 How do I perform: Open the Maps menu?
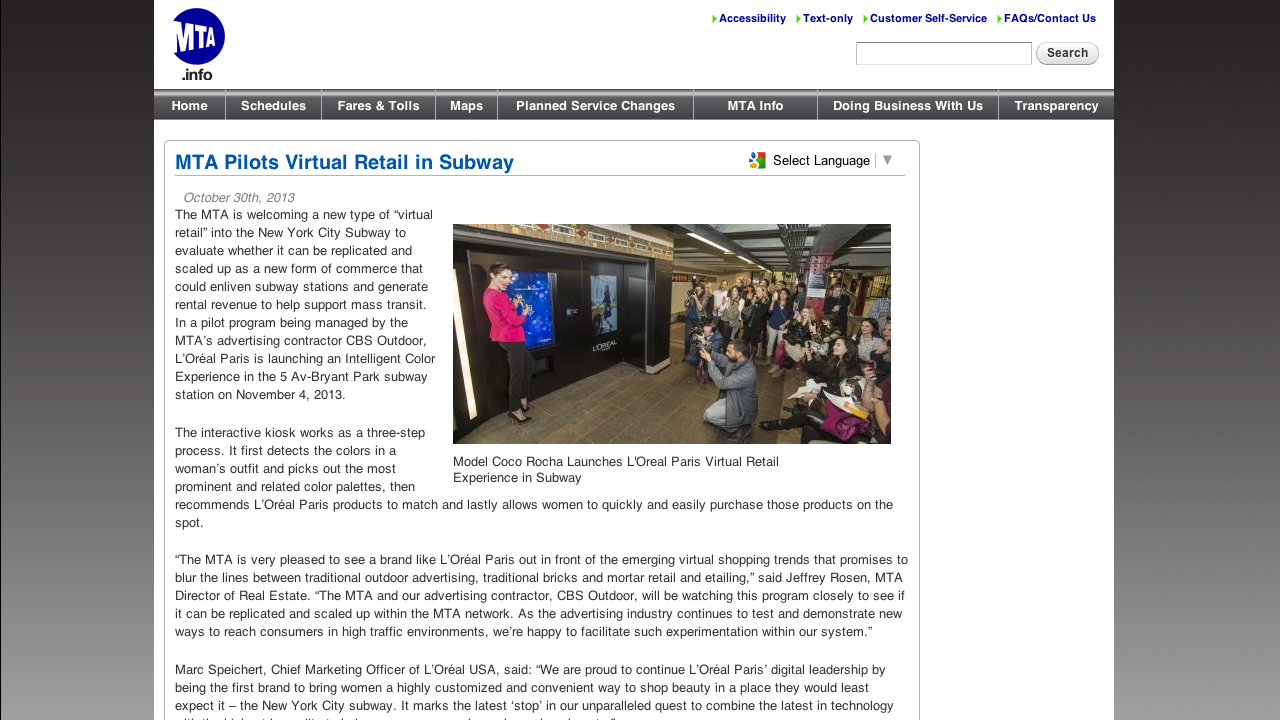click(467, 105)
